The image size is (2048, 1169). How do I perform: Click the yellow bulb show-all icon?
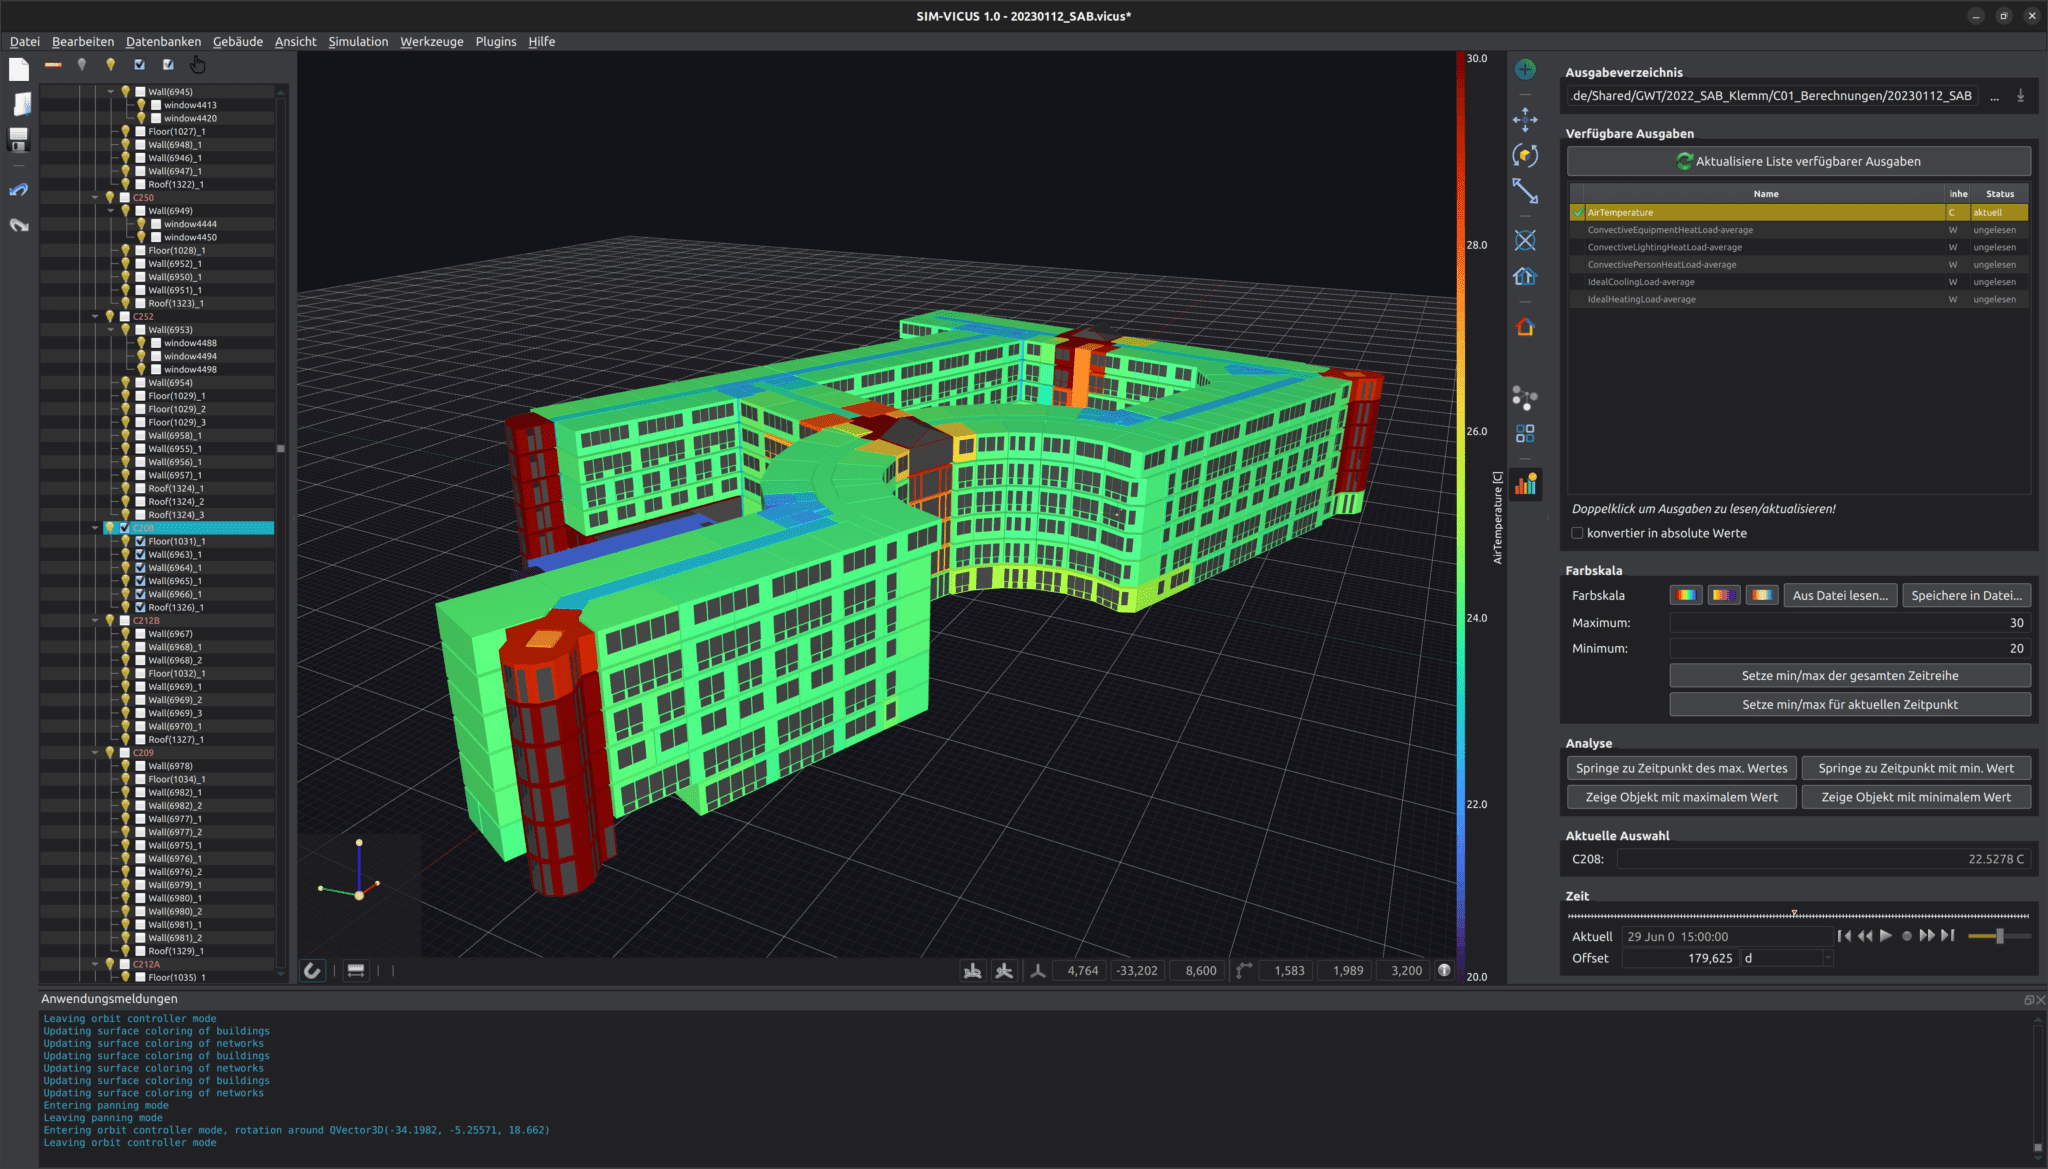point(110,65)
